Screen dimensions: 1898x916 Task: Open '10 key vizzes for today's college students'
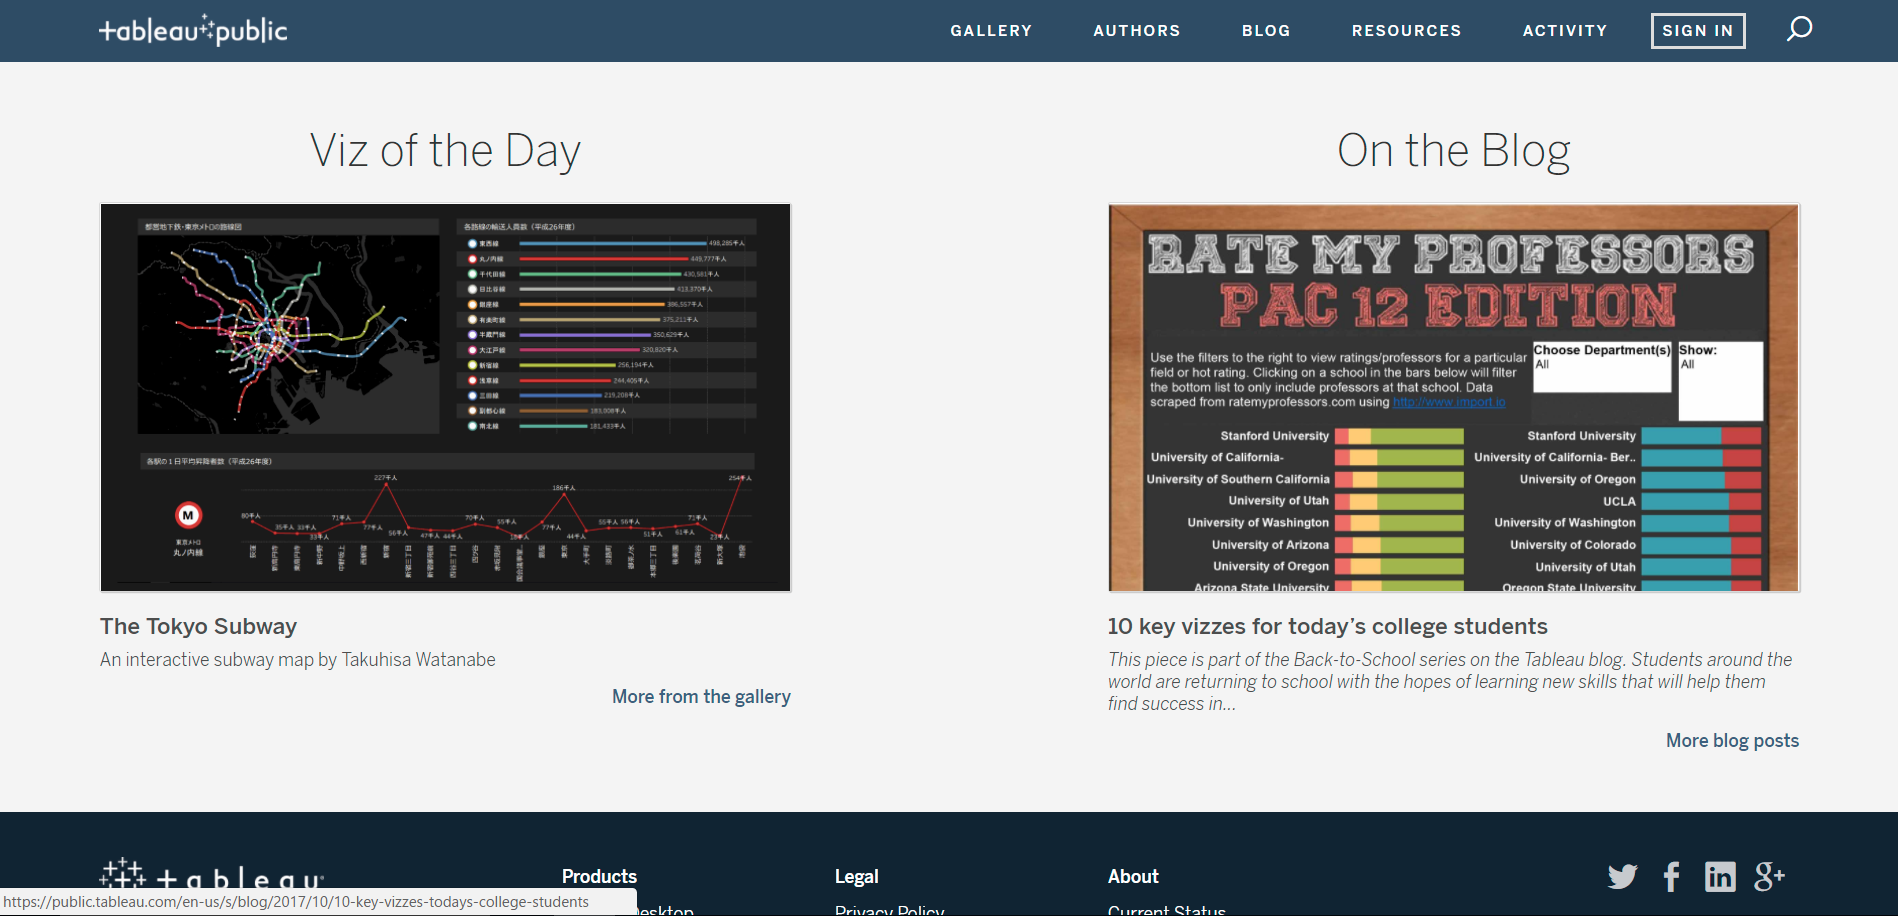(1327, 626)
